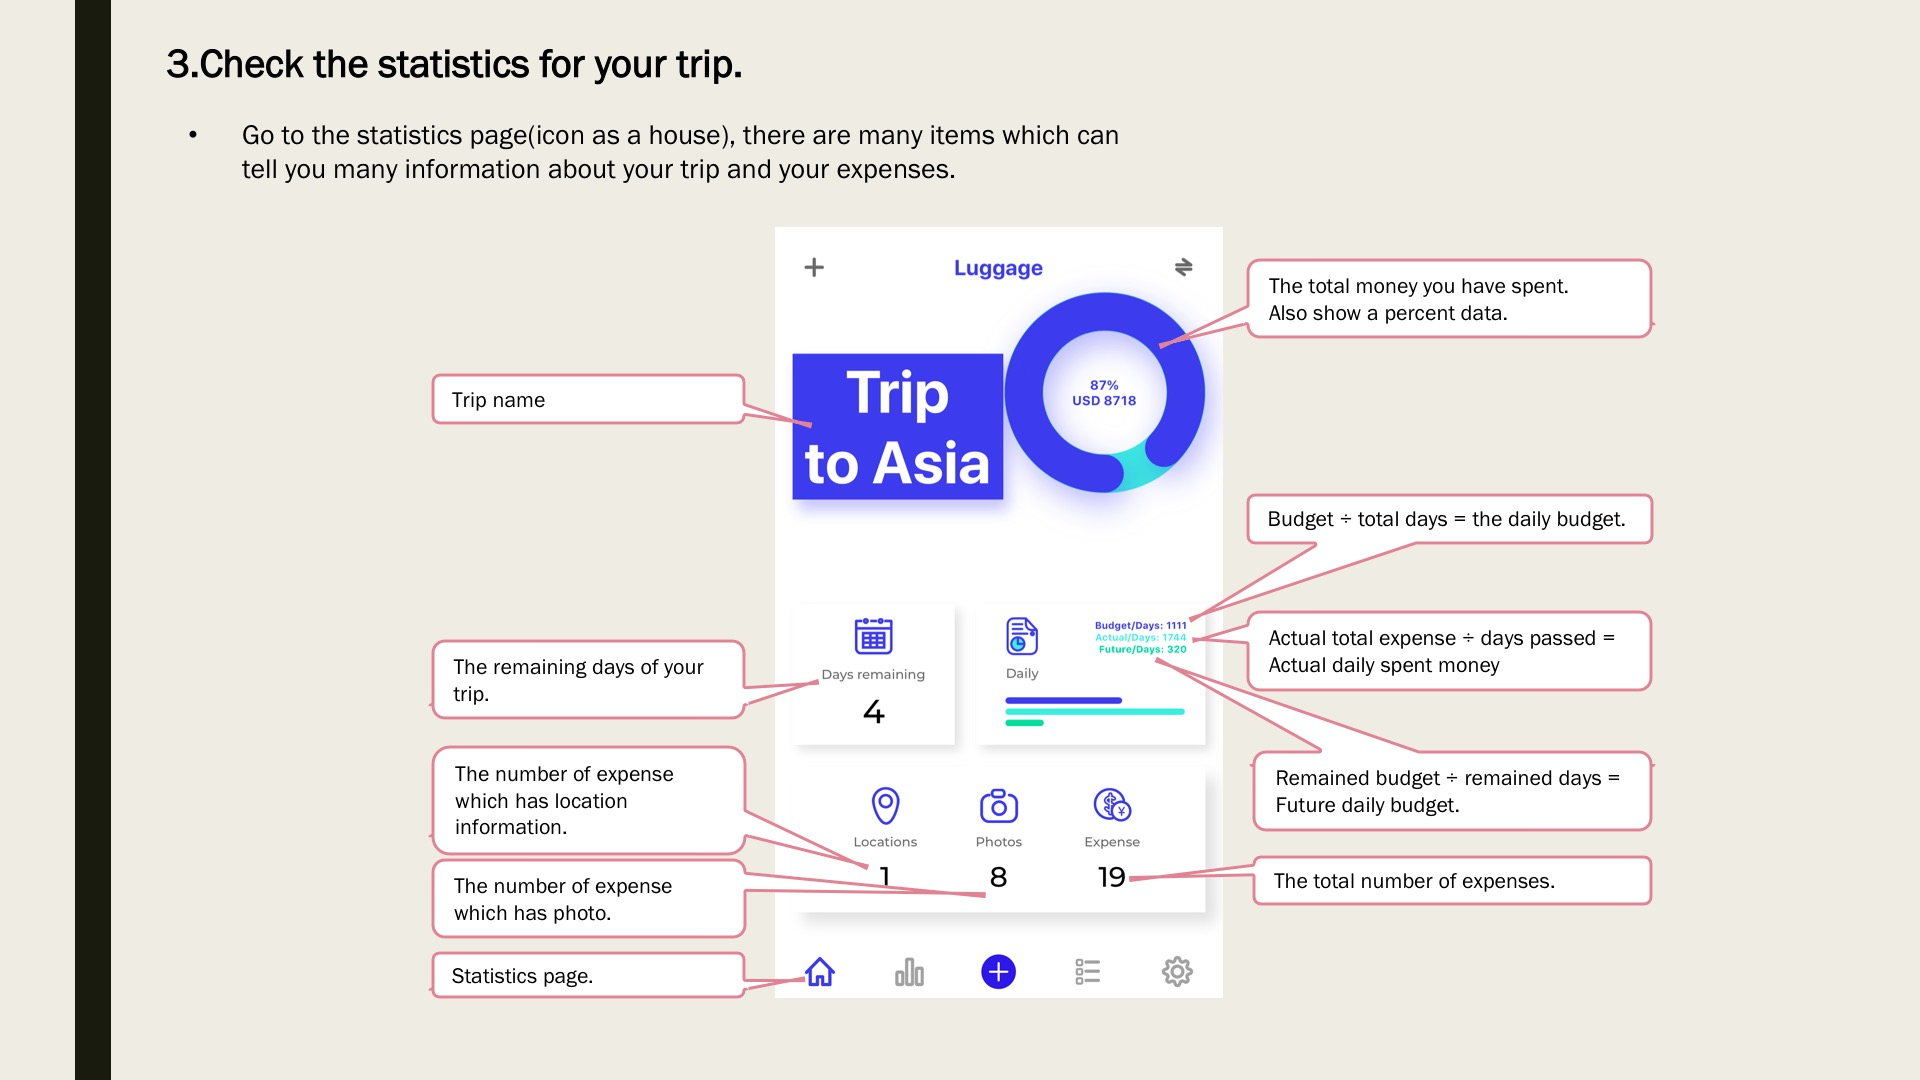Image resolution: width=1920 pixels, height=1080 pixels.
Task: Open the settings gear icon
Action: coord(1177,972)
